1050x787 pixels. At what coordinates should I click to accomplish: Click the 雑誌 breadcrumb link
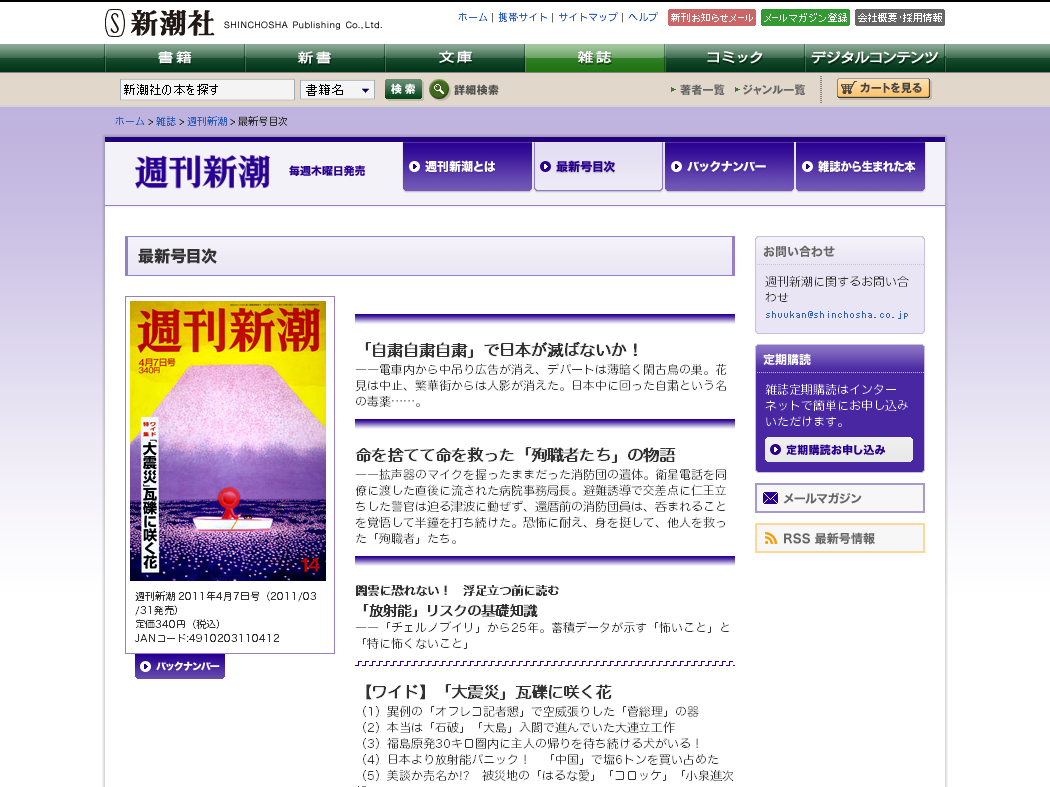tap(166, 121)
